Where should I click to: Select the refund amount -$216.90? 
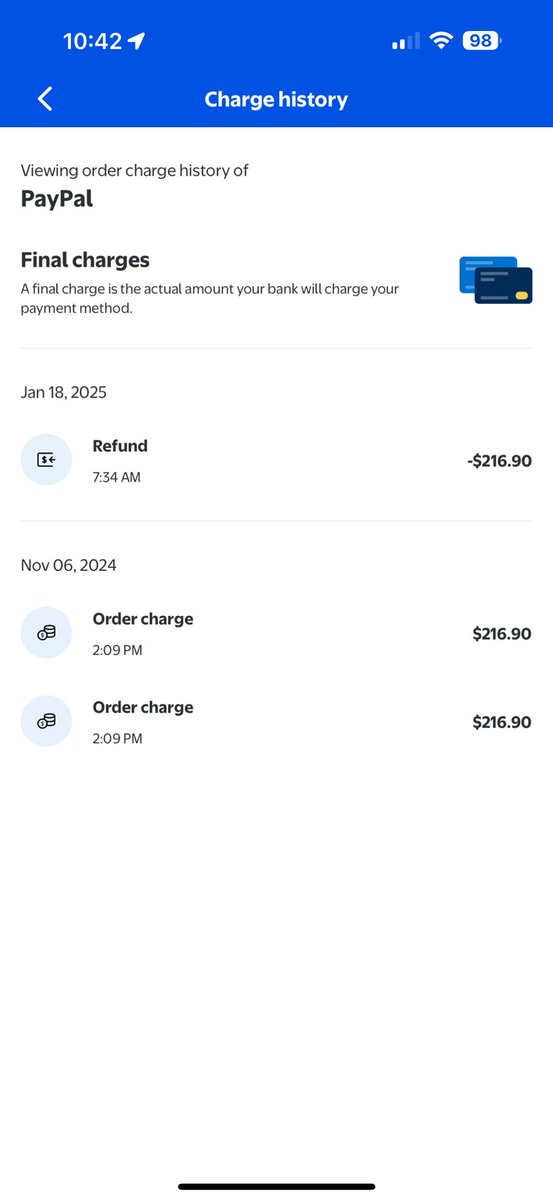[x=499, y=461]
